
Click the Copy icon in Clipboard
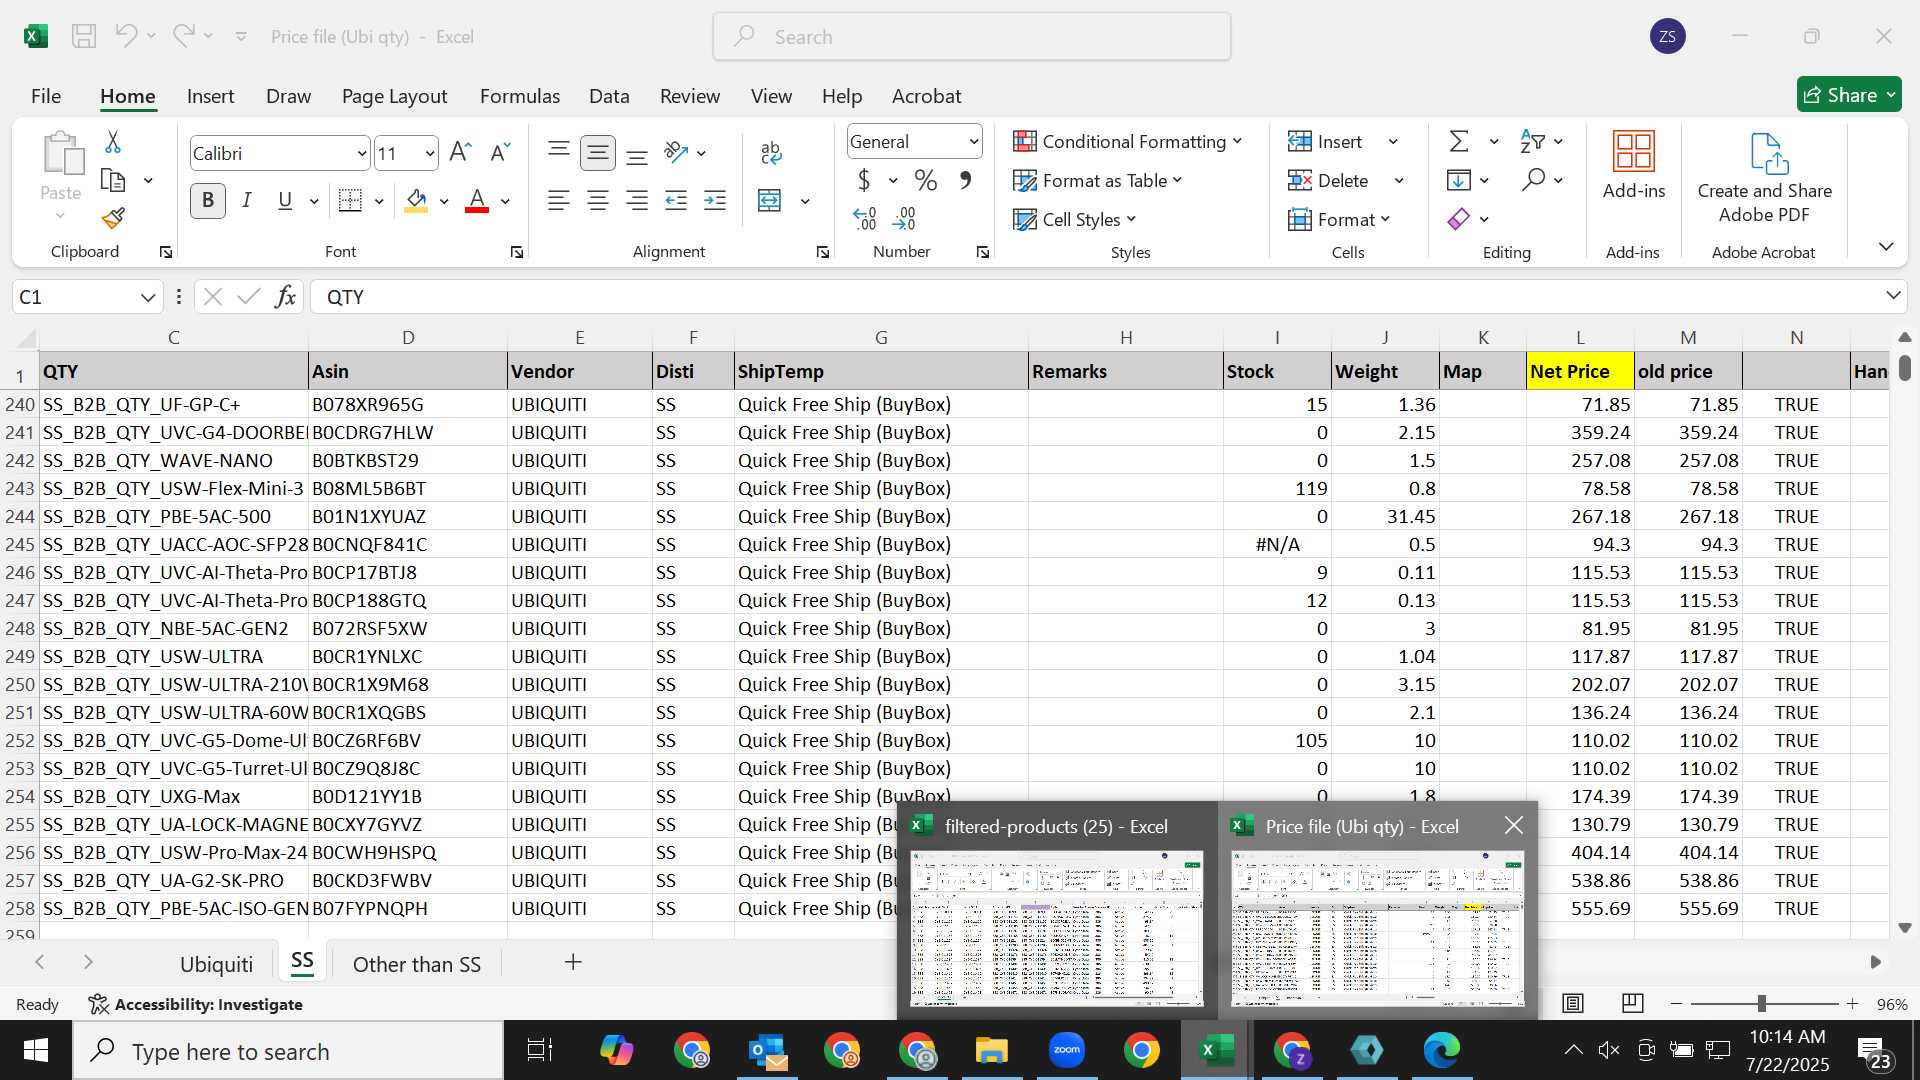[x=113, y=180]
